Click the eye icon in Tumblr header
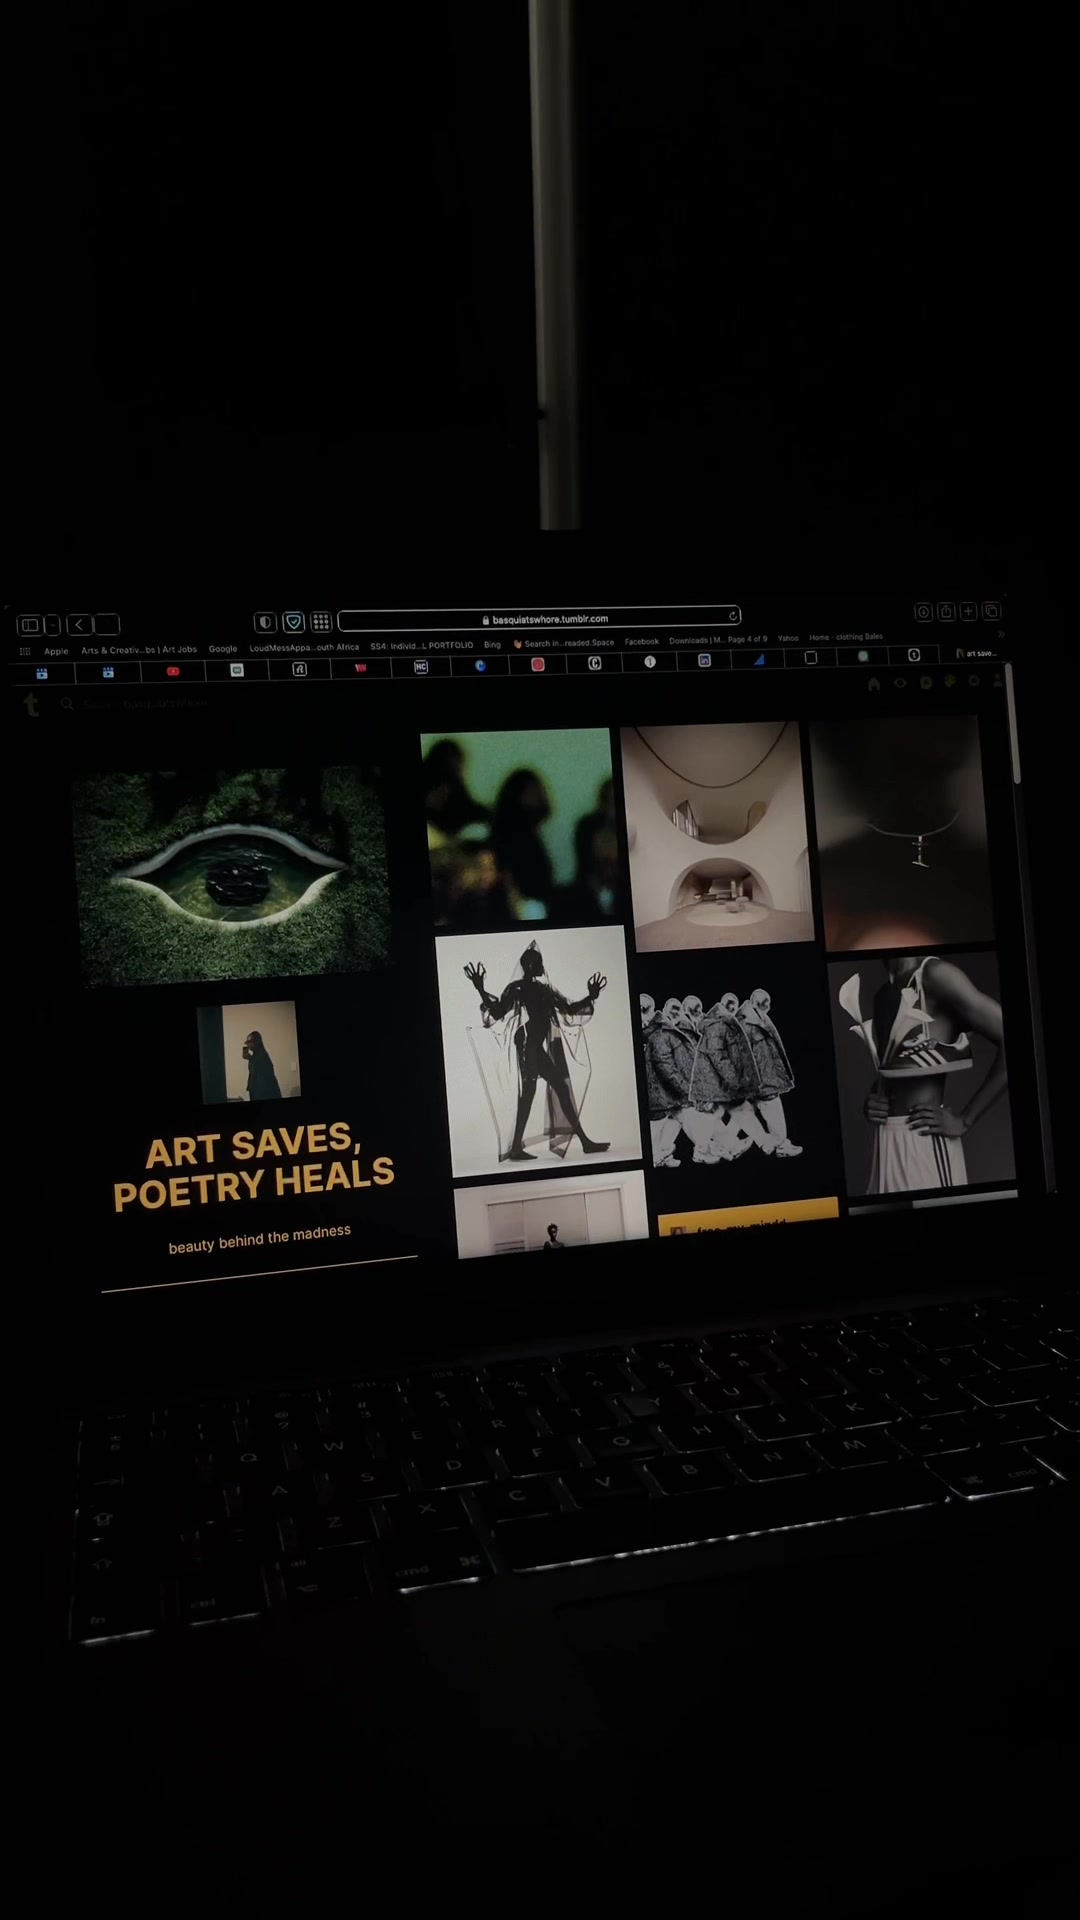Screen dimensions: 1080x1920 pos(900,683)
